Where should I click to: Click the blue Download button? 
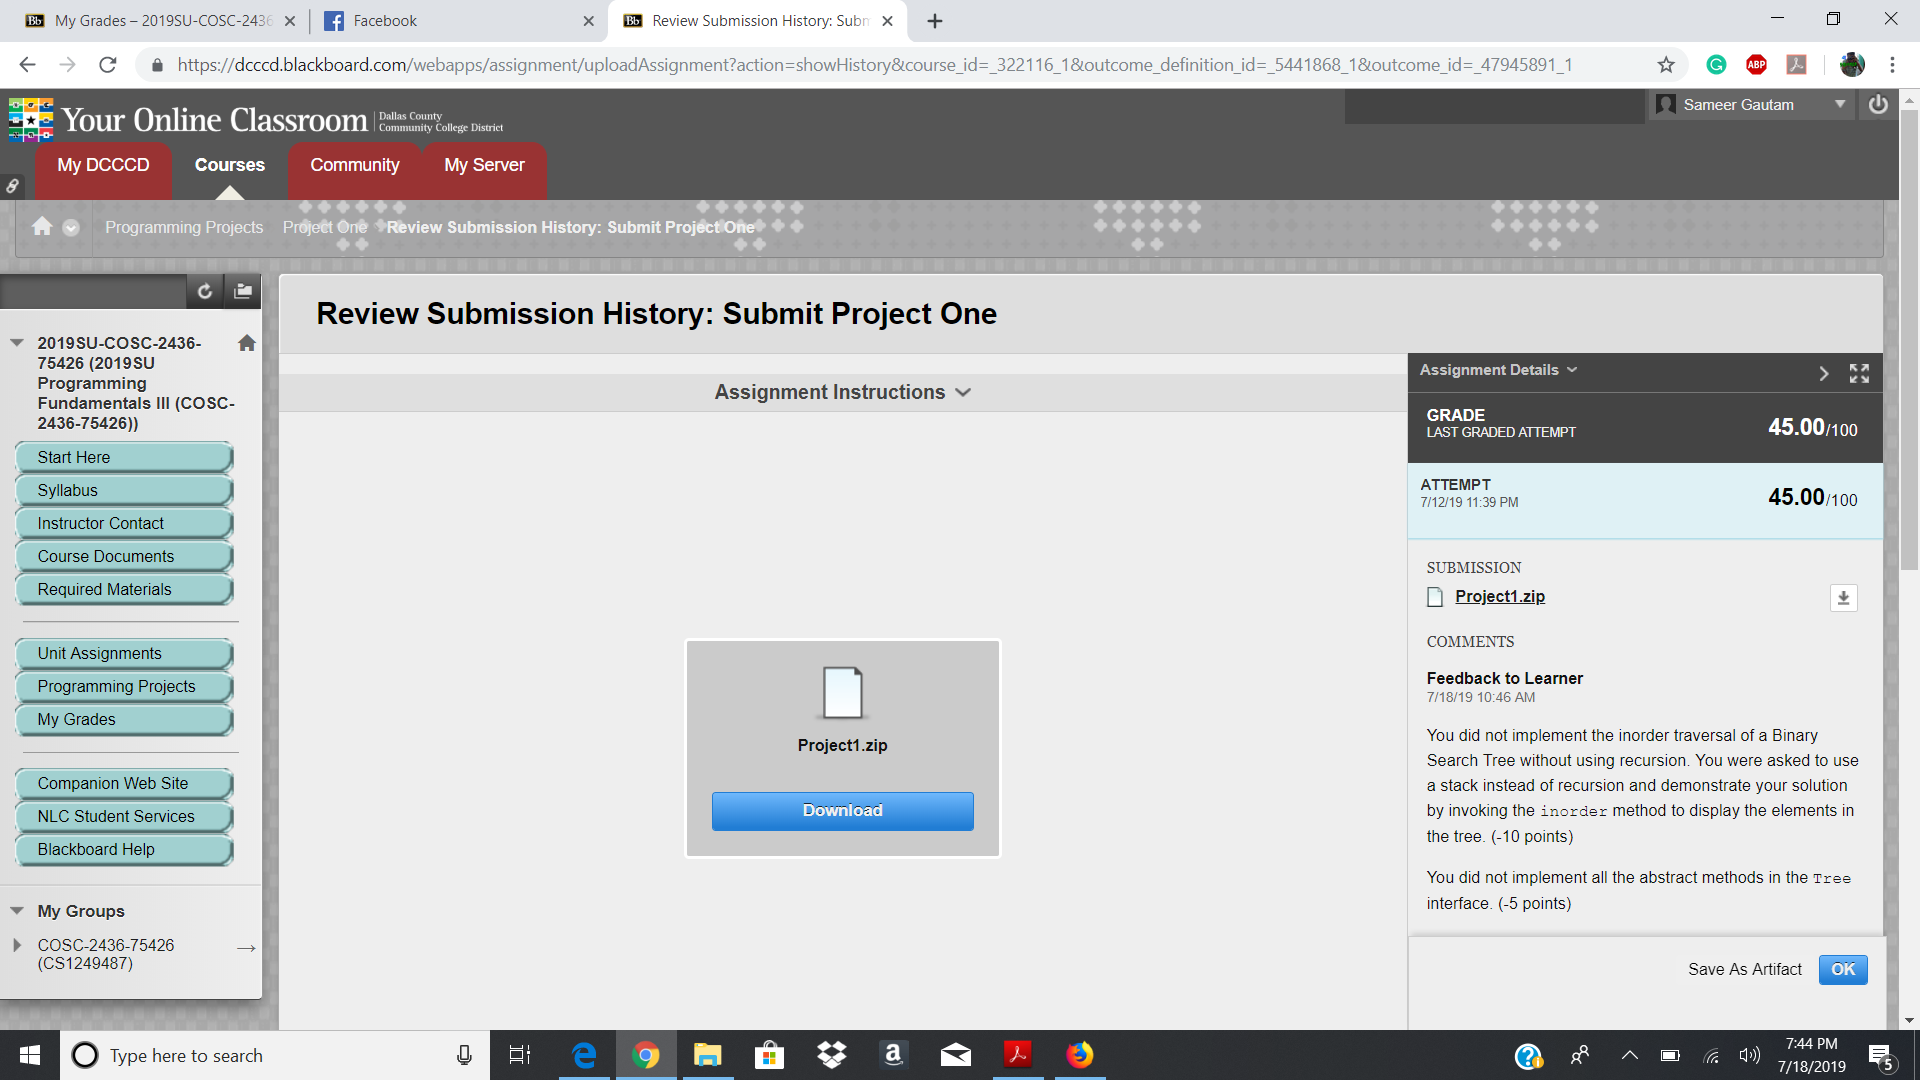pyautogui.click(x=842, y=811)
